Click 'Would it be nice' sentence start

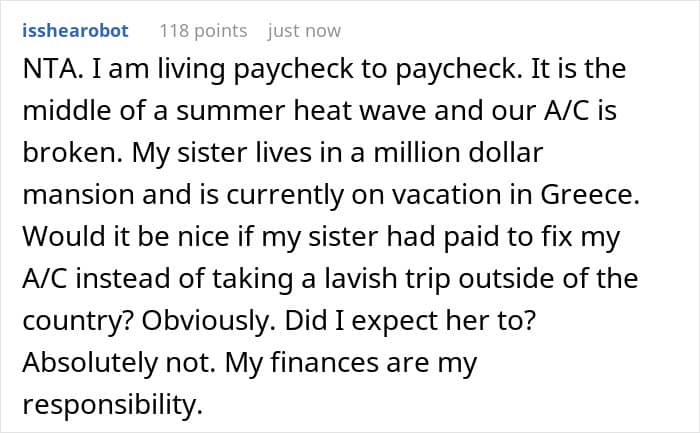[x=125, y=237]
